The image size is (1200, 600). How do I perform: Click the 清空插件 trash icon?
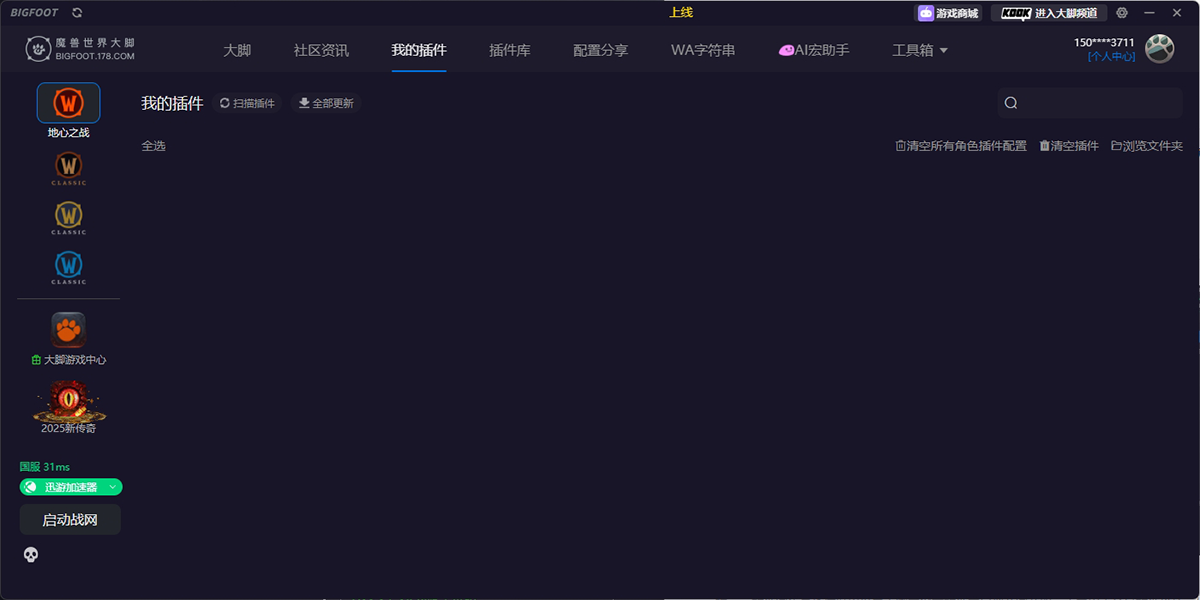[1068, 145]
